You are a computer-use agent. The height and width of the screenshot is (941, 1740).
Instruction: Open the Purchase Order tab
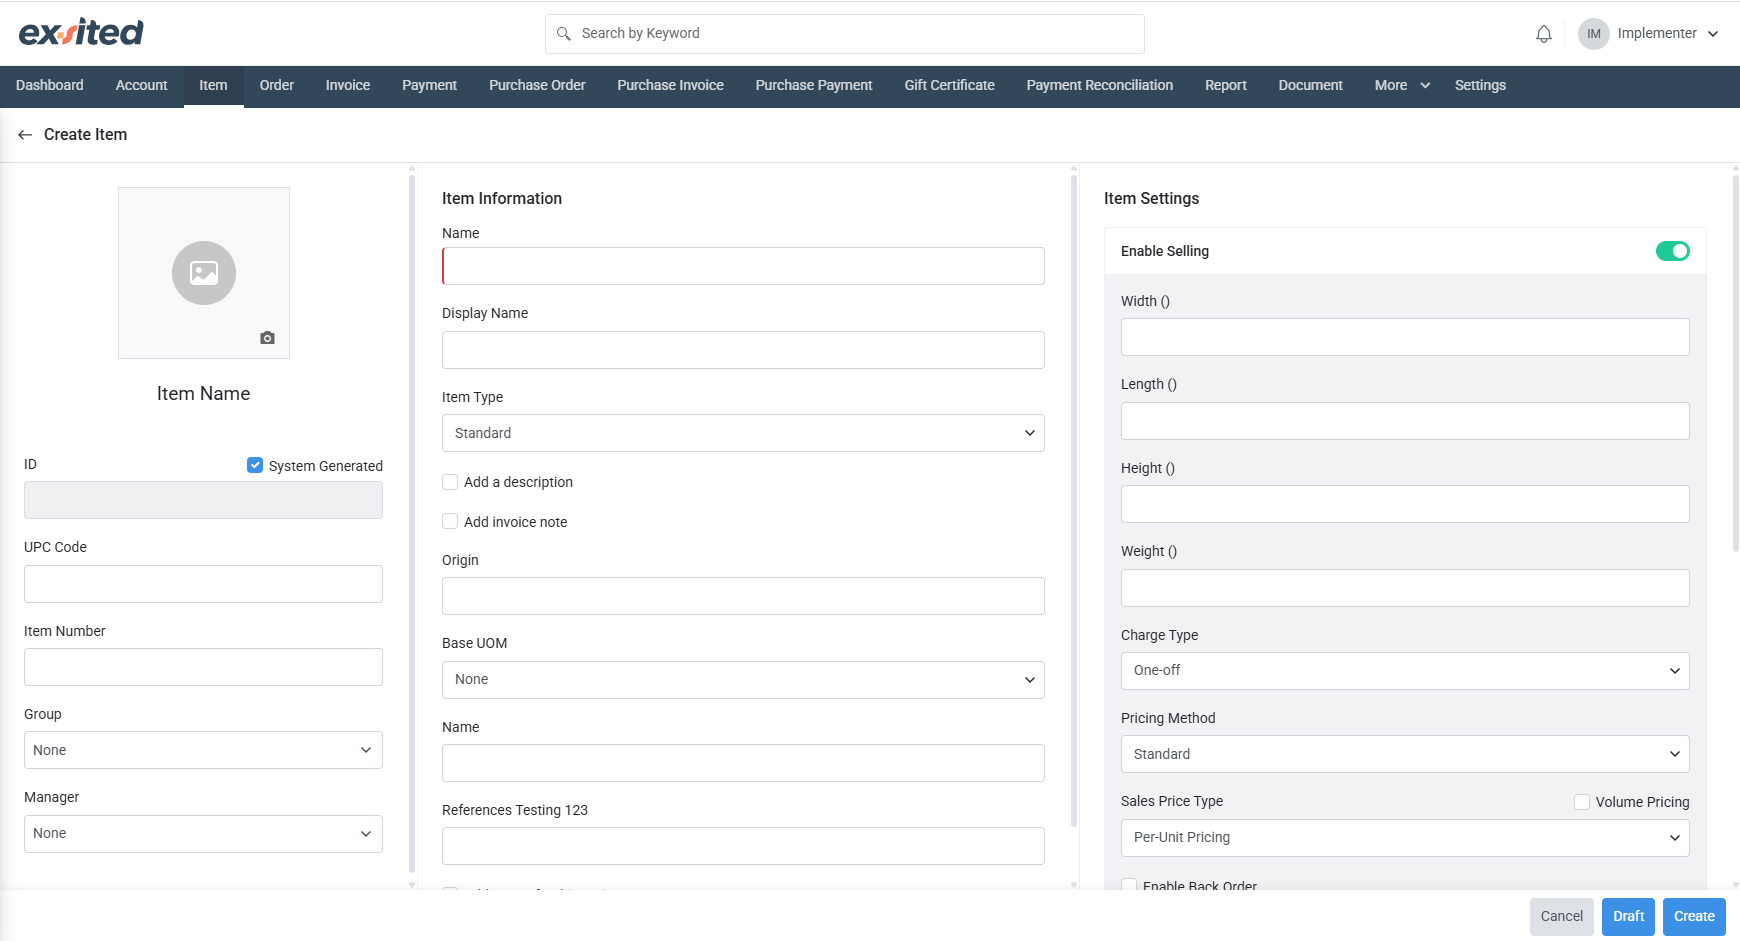537,86
